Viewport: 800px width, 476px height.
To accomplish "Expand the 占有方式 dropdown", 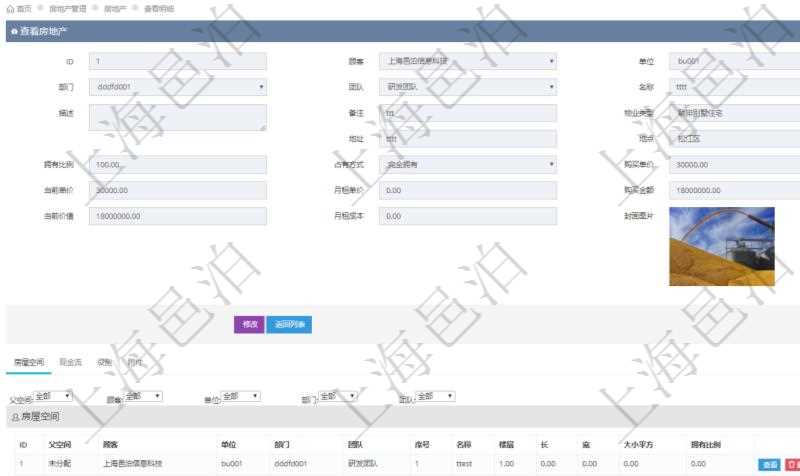I will click(x=467, y=164).
